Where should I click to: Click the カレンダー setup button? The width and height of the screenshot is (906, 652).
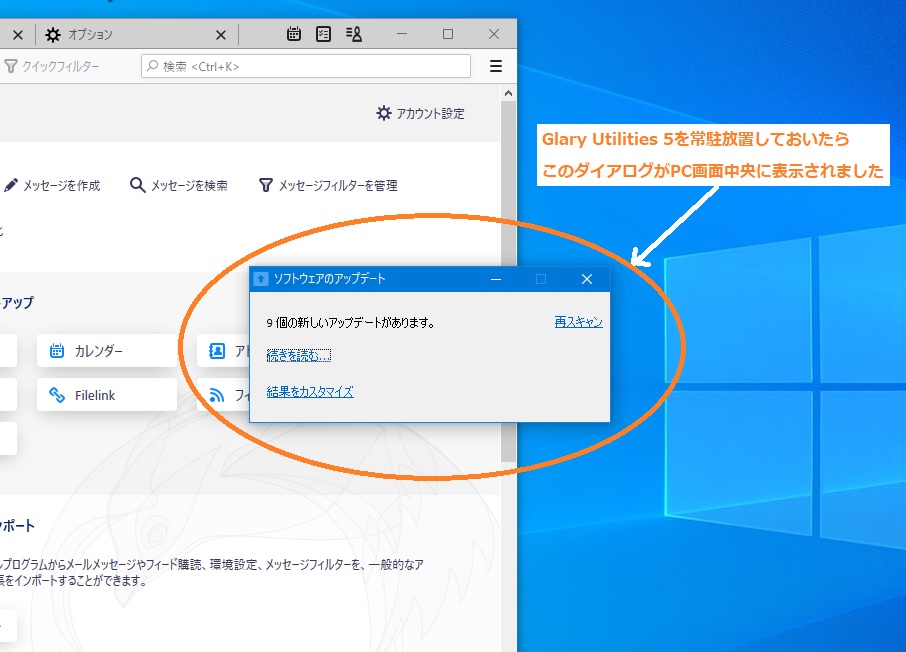tap(107, 351)
